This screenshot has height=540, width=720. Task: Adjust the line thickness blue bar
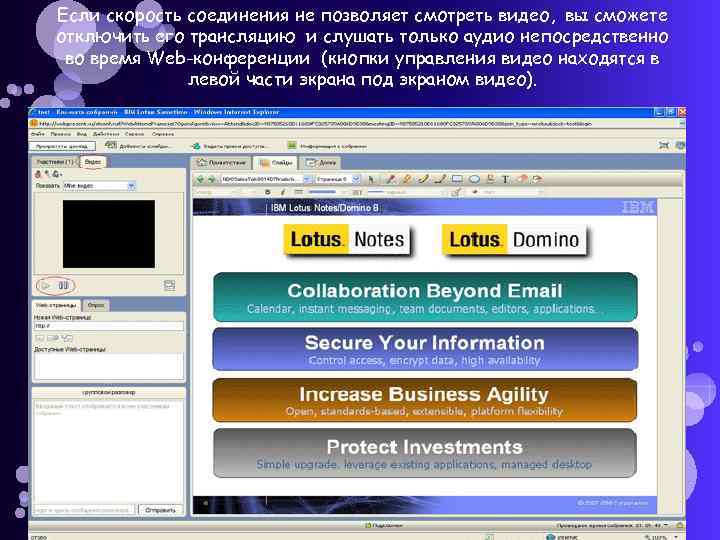(322, 192)
